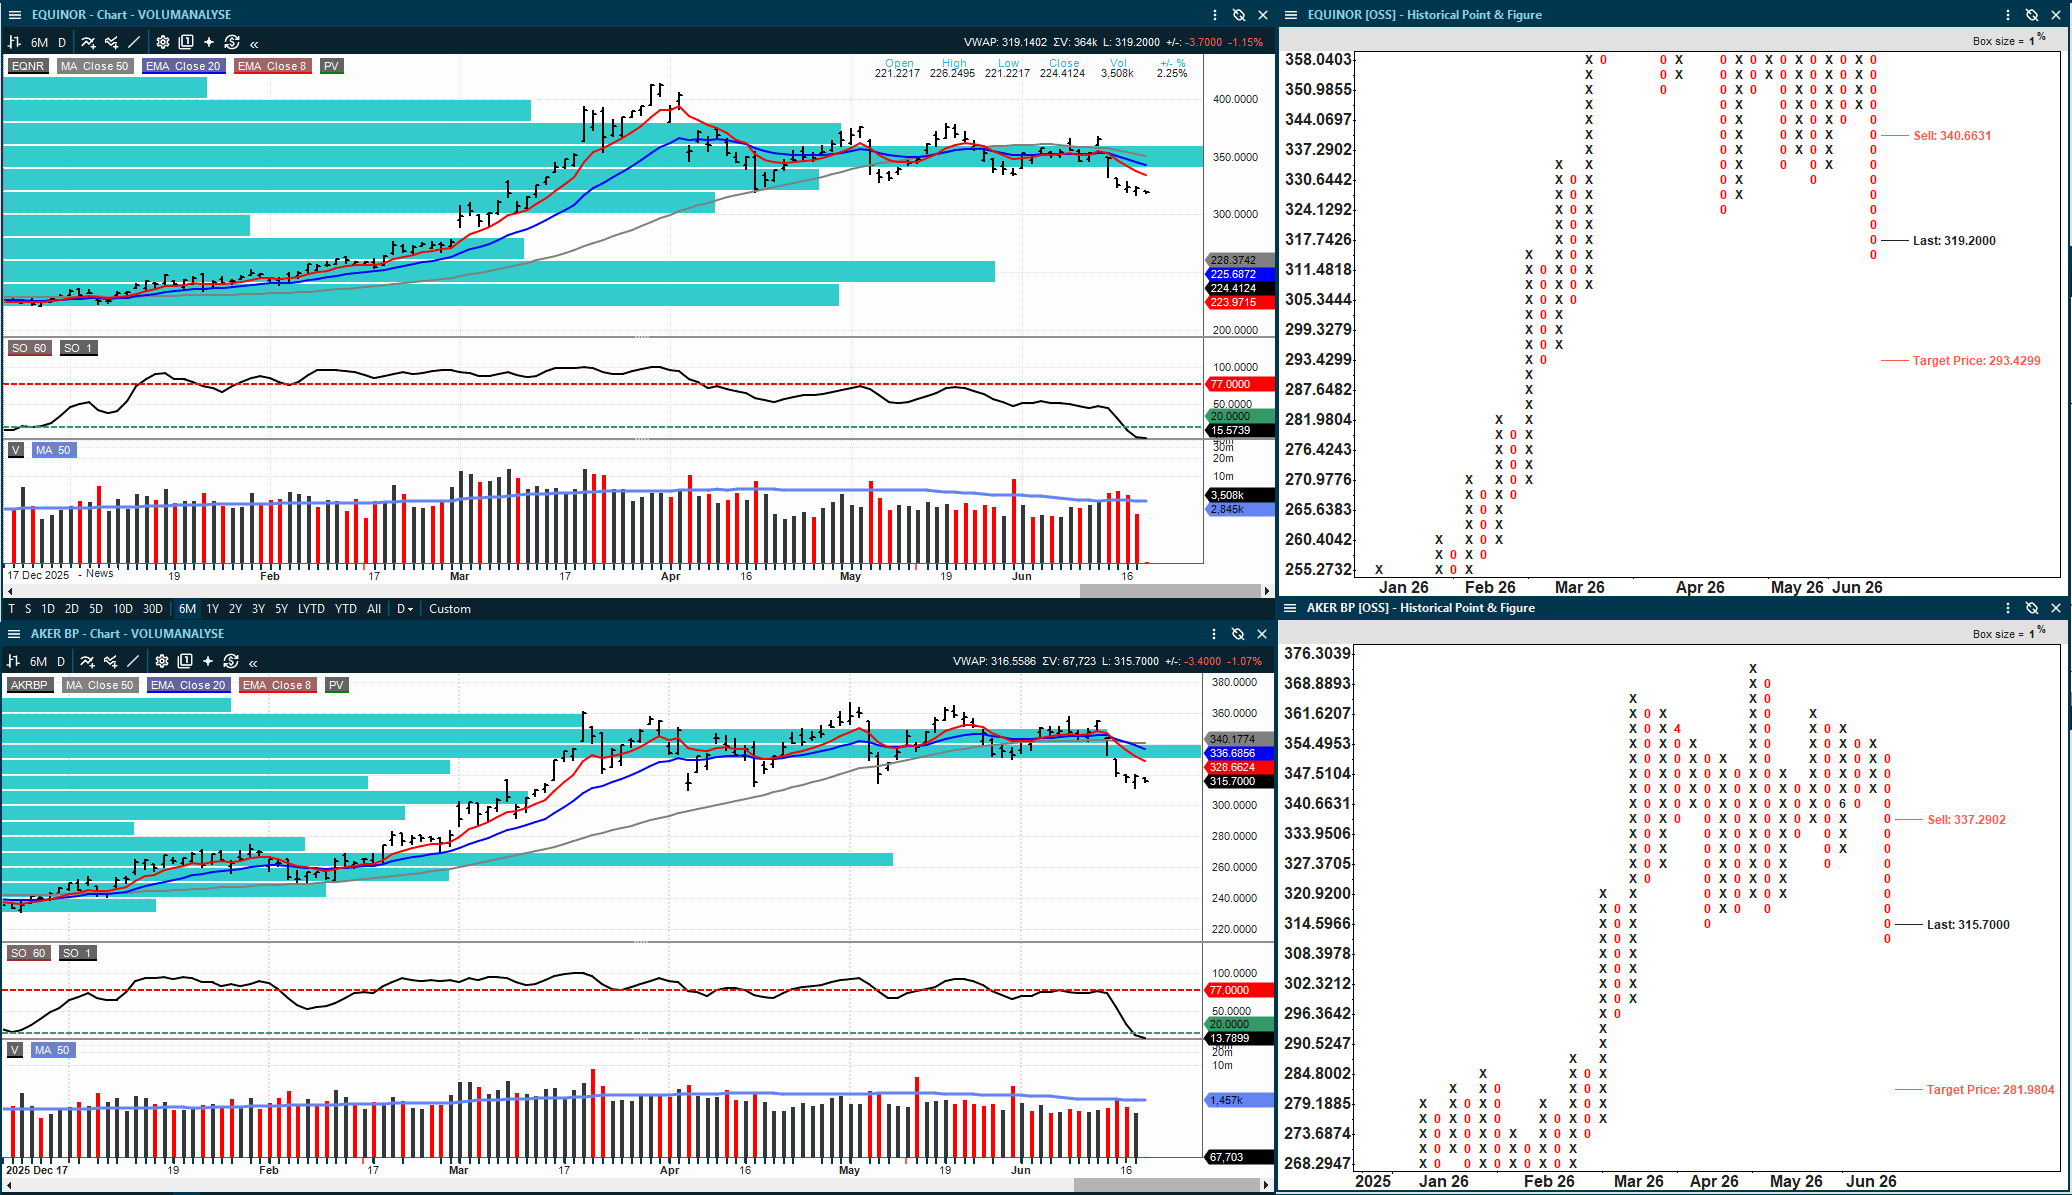Select the 1Y period tab
This screenshot has height=1195, width=2072.
pyautogui.click(x=213, y=609)
